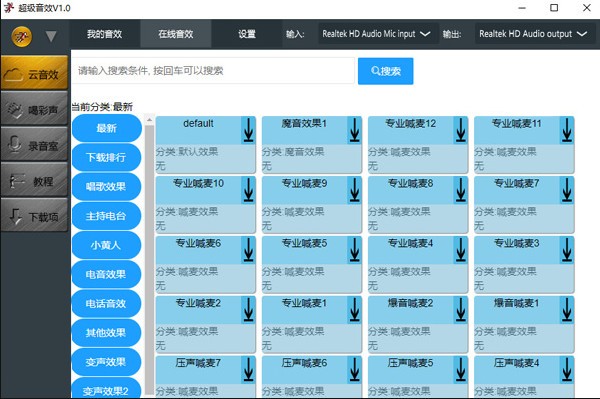Download 专业喊麦11 via its arrow icon
600x399 pixels.
pyautogui.click(x=567, y=130)
